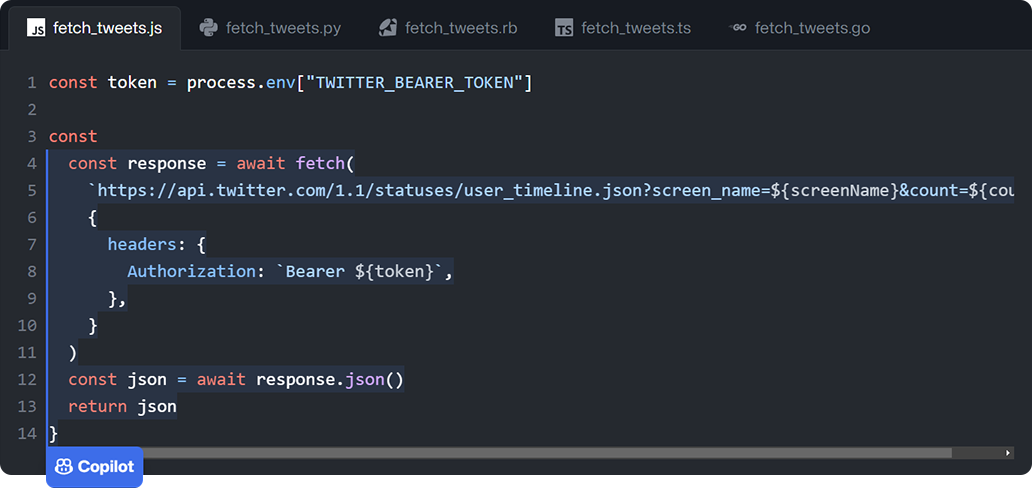This screenshot has height=488, width=1032.
Task: Click the `Bearer ${token}` template string
Action: (x=359, y=271)
